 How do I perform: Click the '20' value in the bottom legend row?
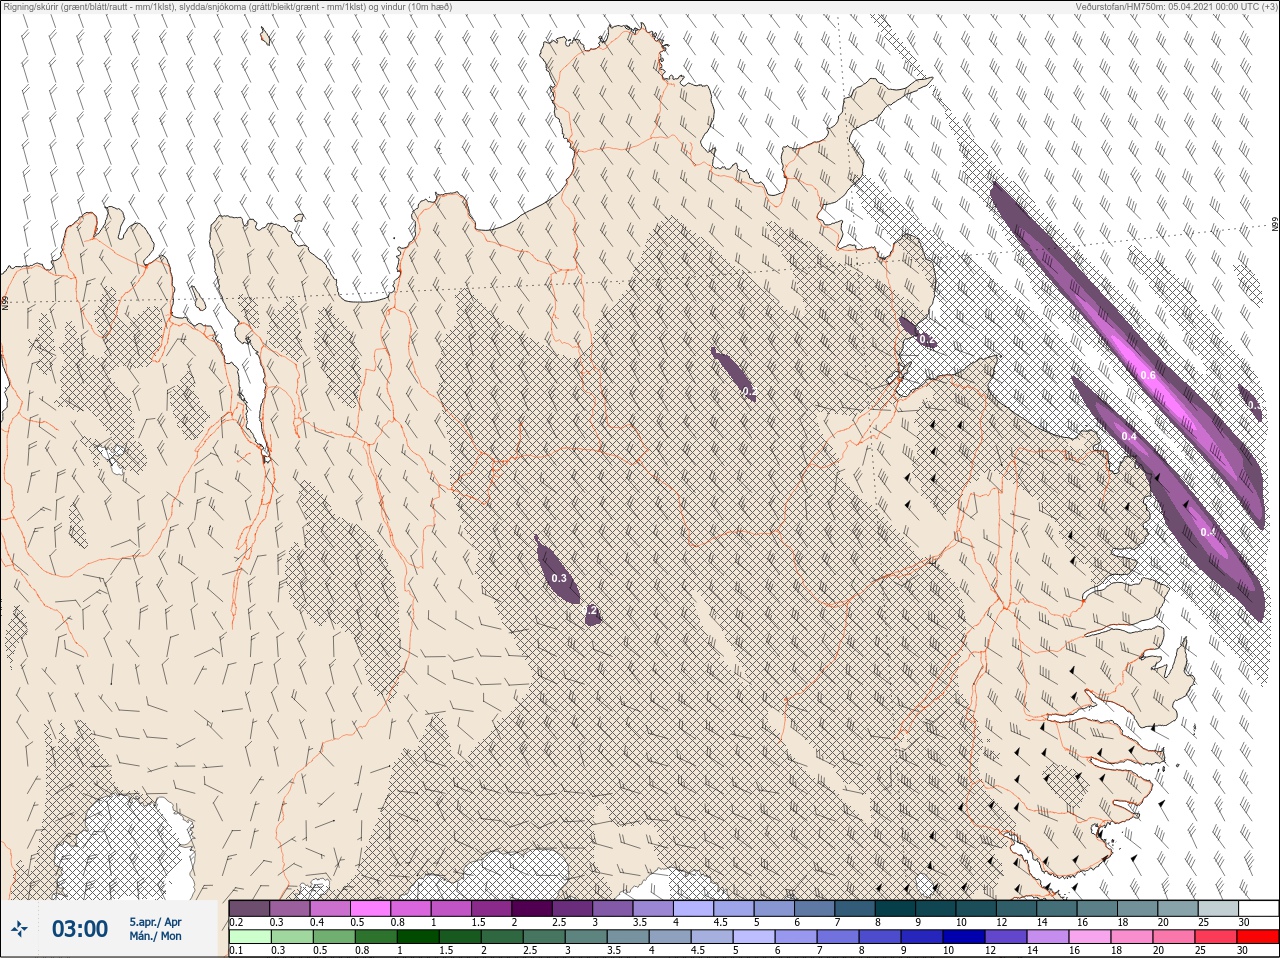(x=1159, y=951)
